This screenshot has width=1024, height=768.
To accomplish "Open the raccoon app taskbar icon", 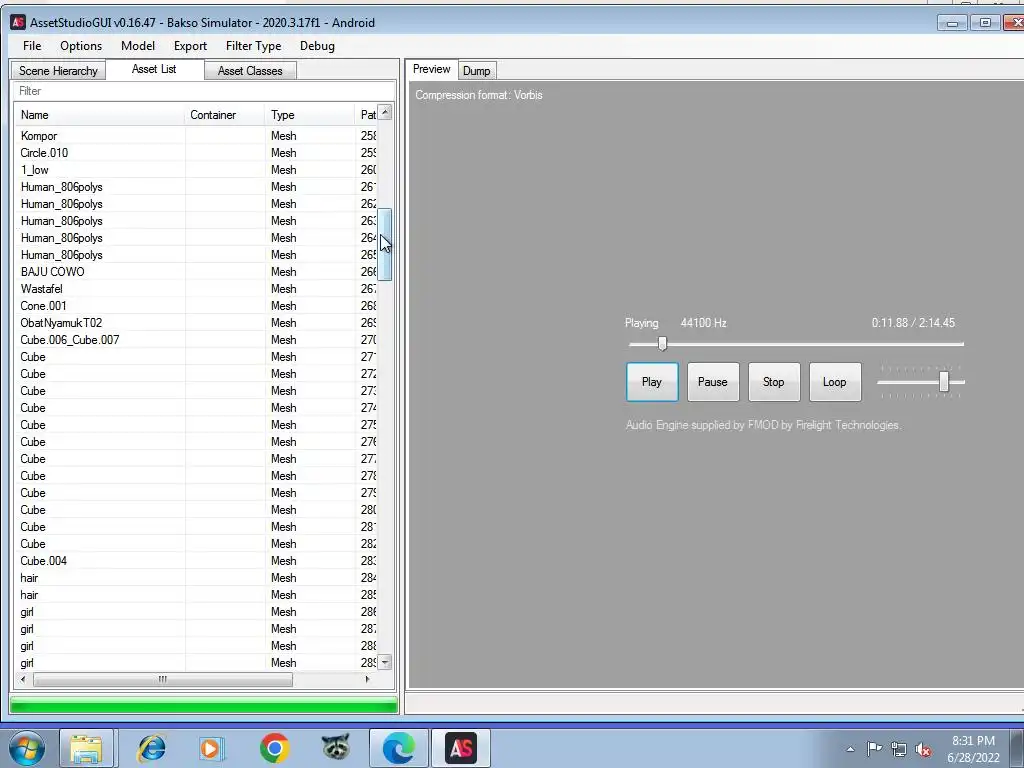I will point(336,748).
